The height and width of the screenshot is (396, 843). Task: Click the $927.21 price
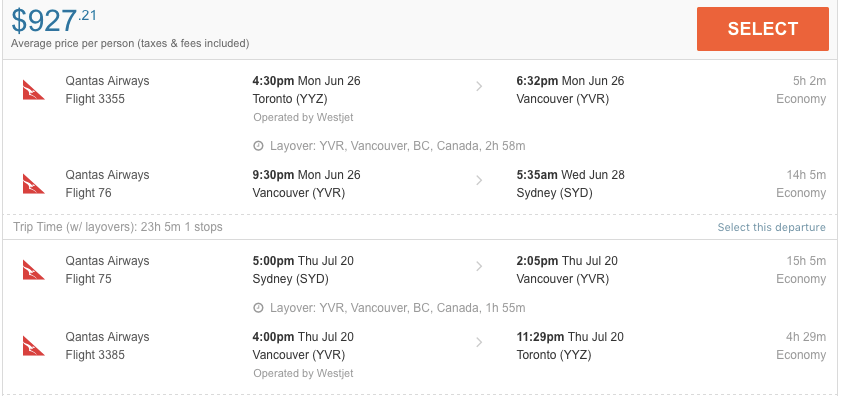pyautogui.click(x=54, y=21)
